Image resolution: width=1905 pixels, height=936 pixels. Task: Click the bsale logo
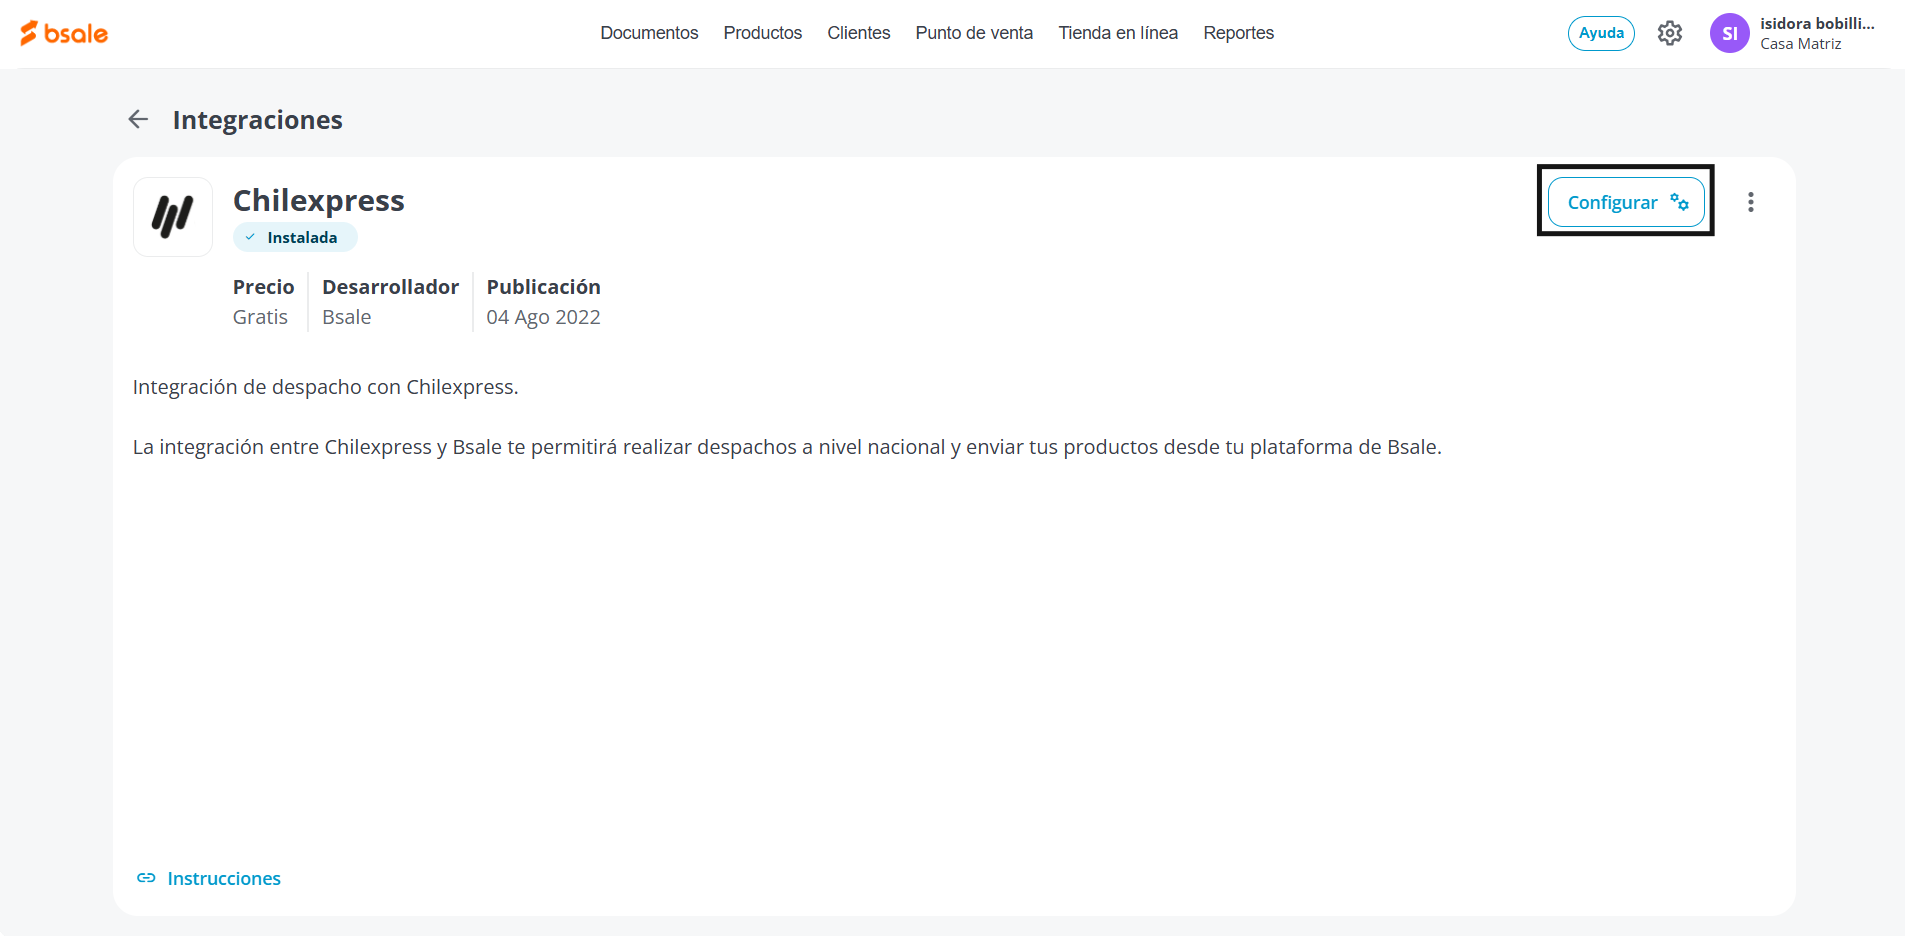click(64, 33)
